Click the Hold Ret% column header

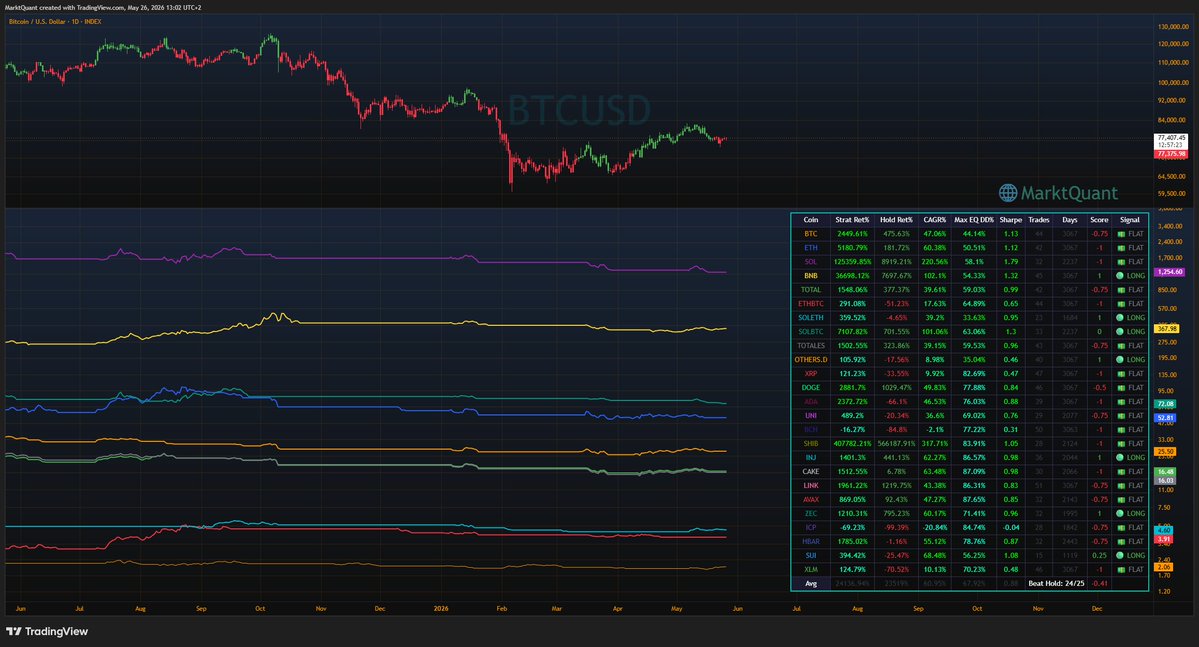pos(896,220)
